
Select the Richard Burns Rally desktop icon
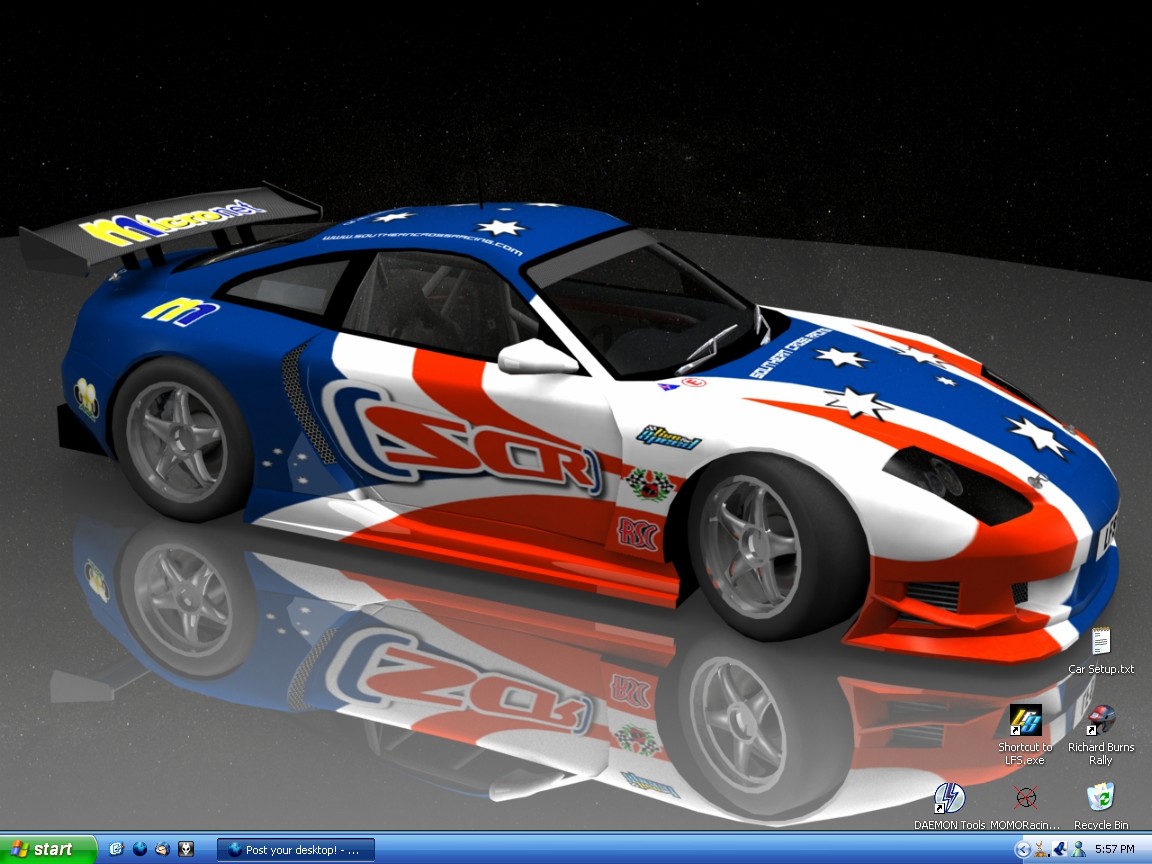(1101, 735)
